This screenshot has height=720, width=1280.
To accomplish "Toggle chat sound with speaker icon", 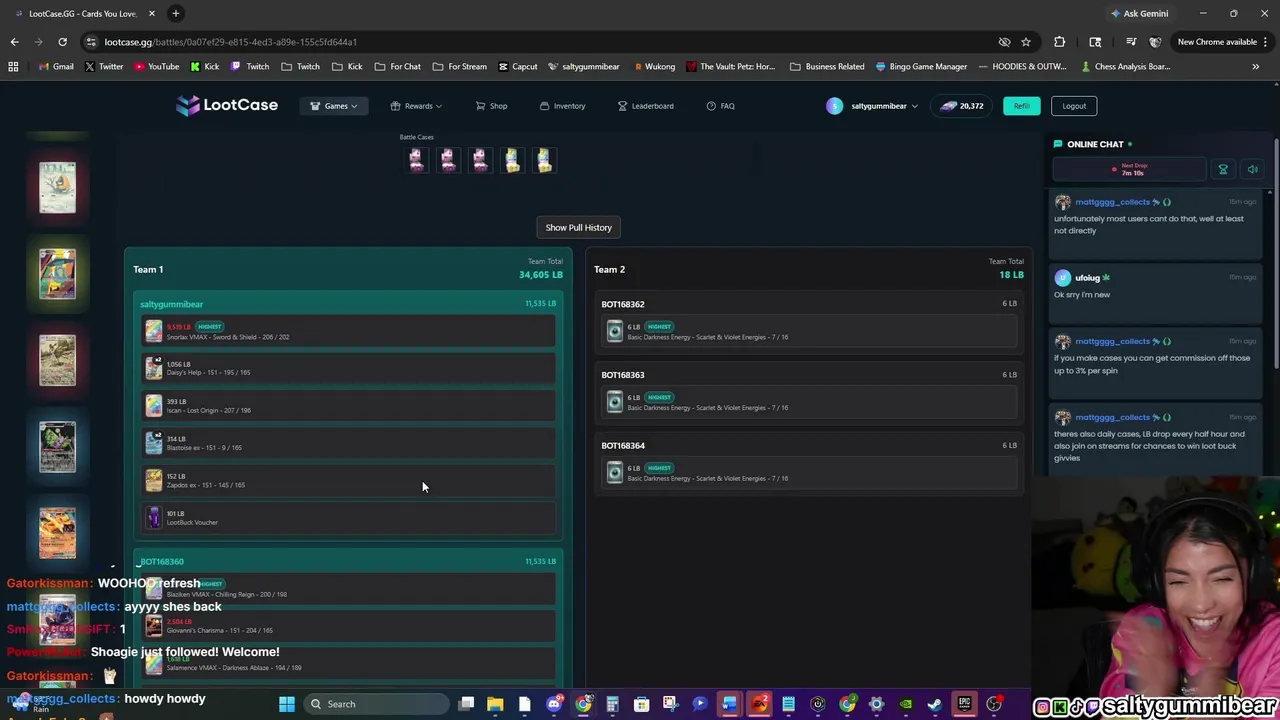I will [x=1252, y=170].
